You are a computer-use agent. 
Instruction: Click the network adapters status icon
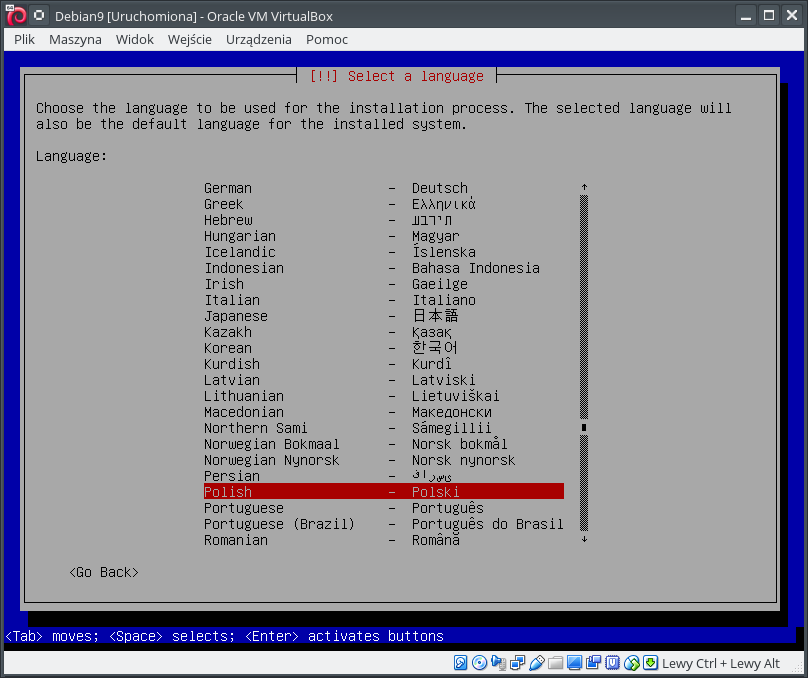pyautogui.click(x=518, y=663)
